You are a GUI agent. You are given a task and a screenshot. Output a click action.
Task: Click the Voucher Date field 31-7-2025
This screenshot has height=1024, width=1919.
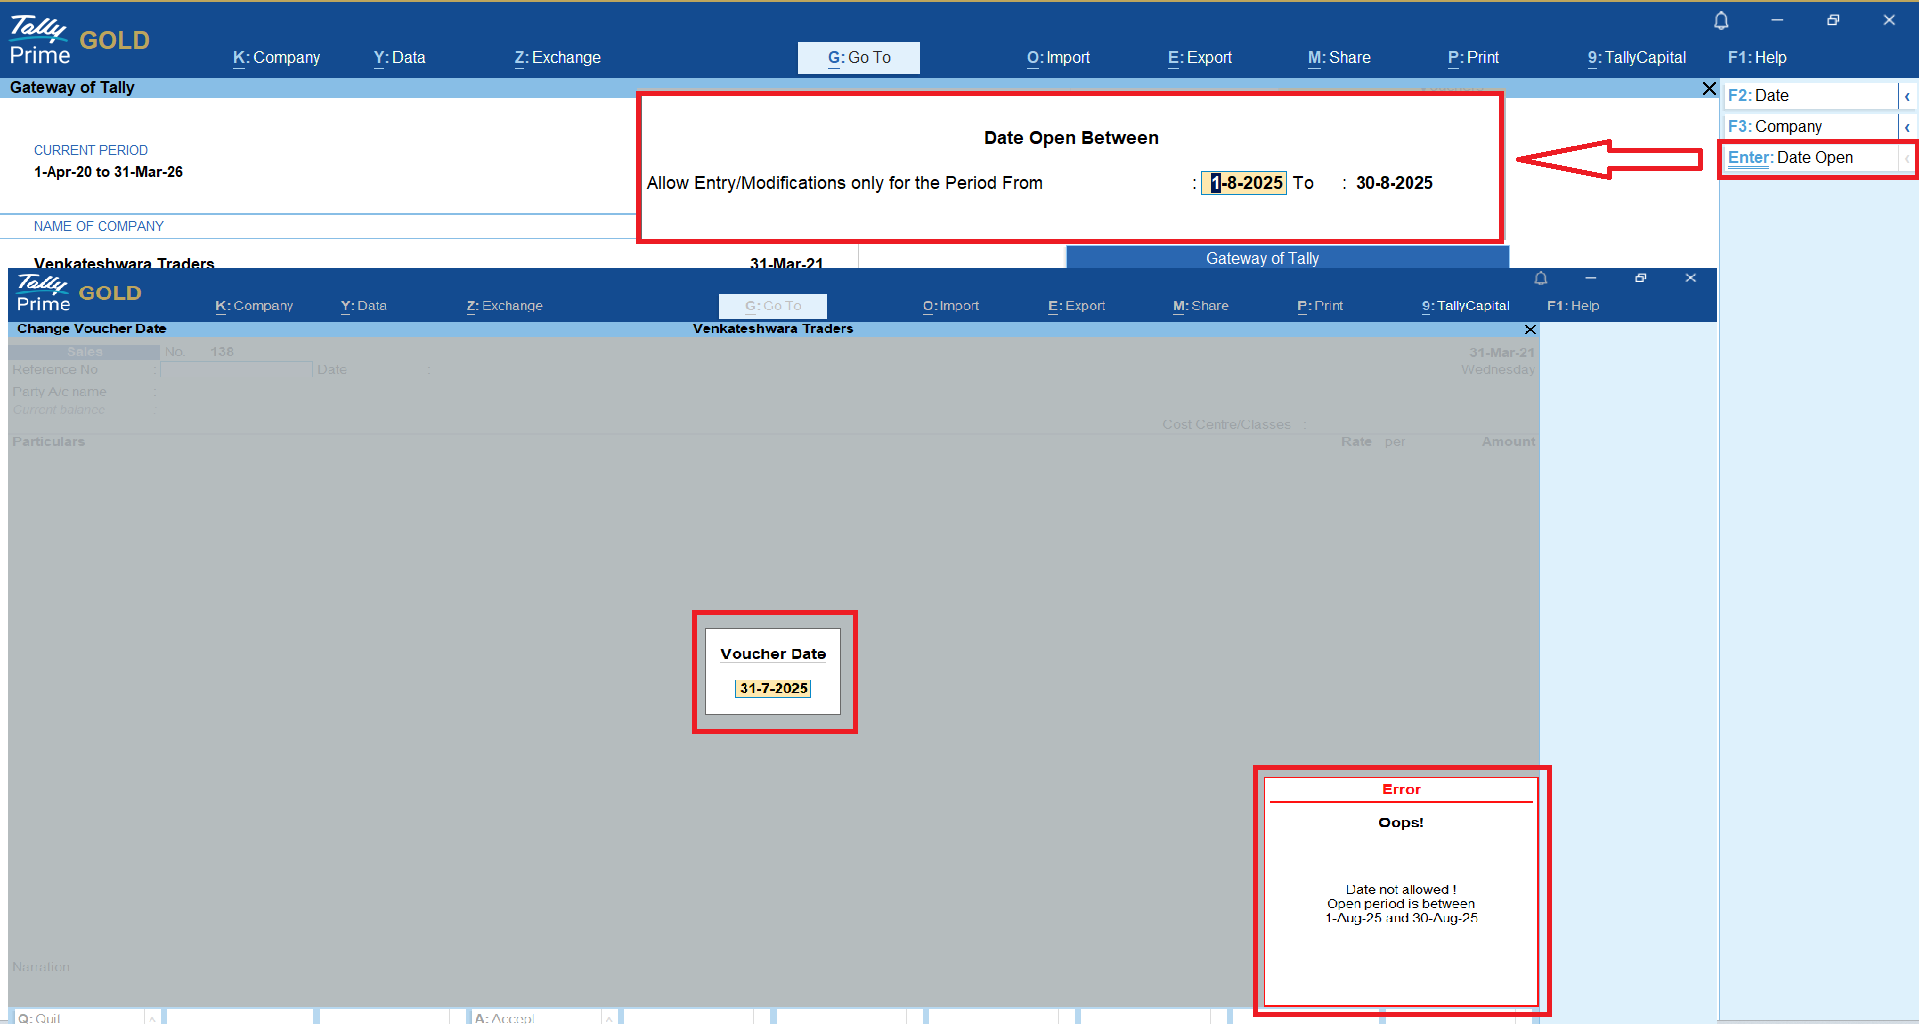(773, 688)
